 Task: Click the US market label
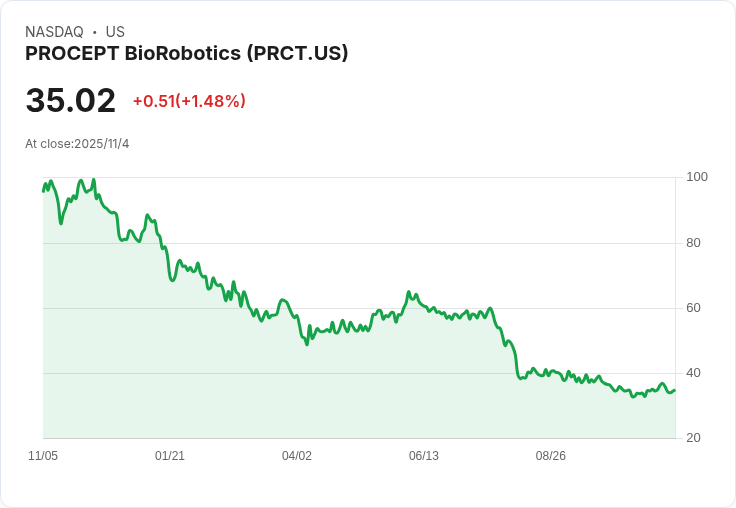tap(115, 32)
